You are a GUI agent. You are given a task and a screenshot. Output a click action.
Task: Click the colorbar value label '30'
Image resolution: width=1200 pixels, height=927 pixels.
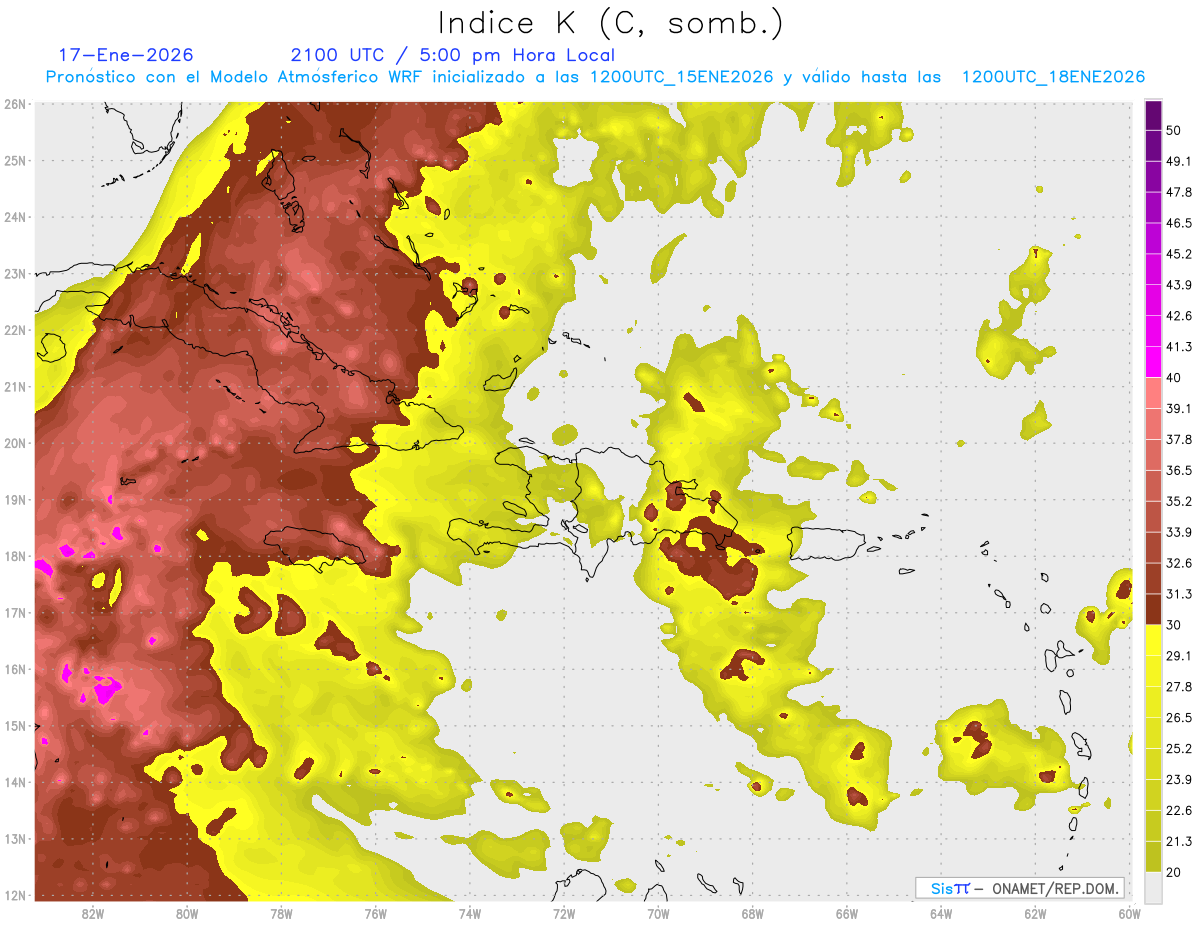point(1174,625)
